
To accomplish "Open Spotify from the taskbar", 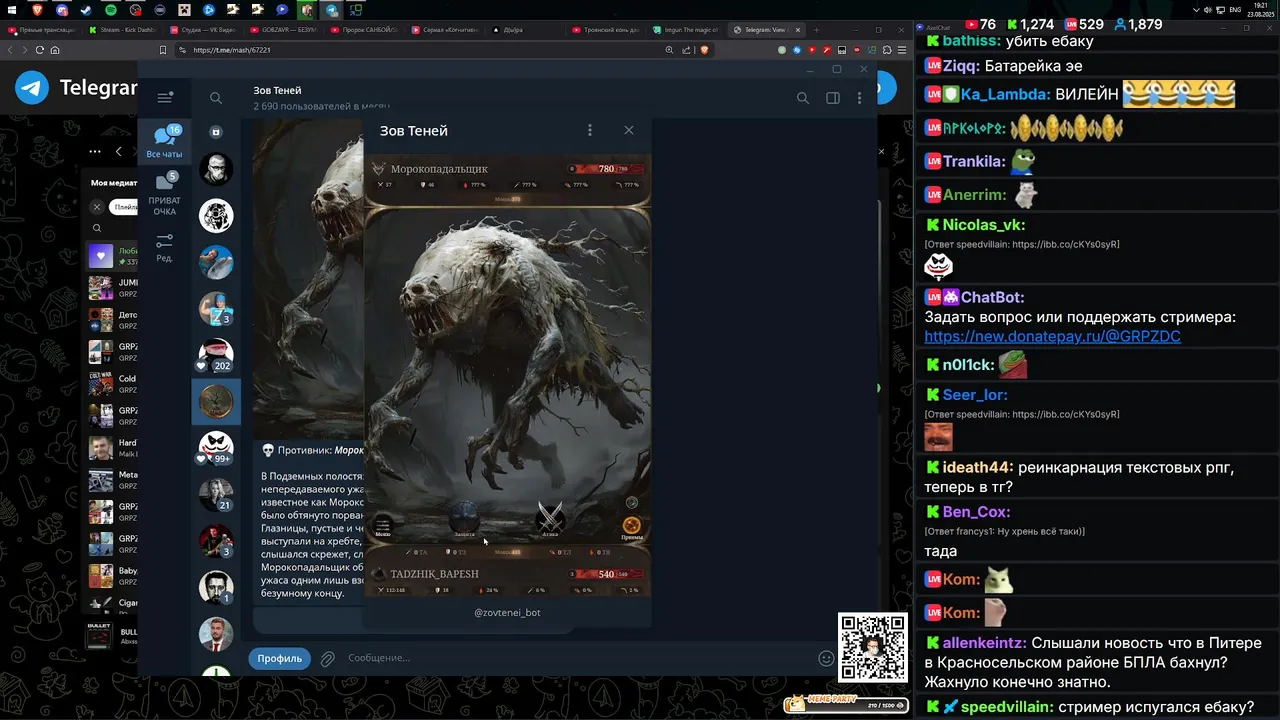I will (x=110, y=9).
